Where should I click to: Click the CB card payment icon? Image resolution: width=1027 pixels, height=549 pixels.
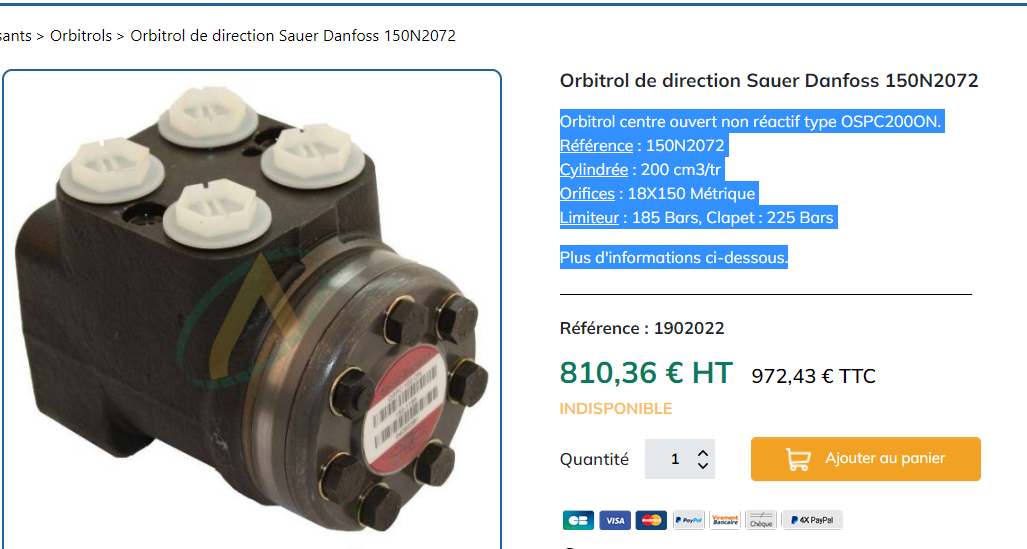(578, 520)
